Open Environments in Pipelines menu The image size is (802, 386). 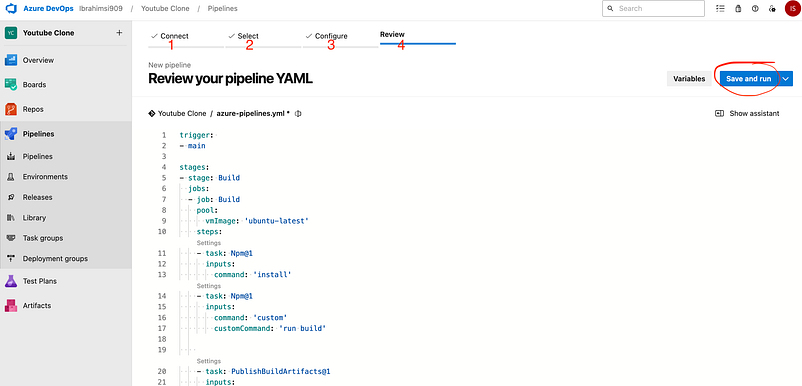click(x=45, y=177)
